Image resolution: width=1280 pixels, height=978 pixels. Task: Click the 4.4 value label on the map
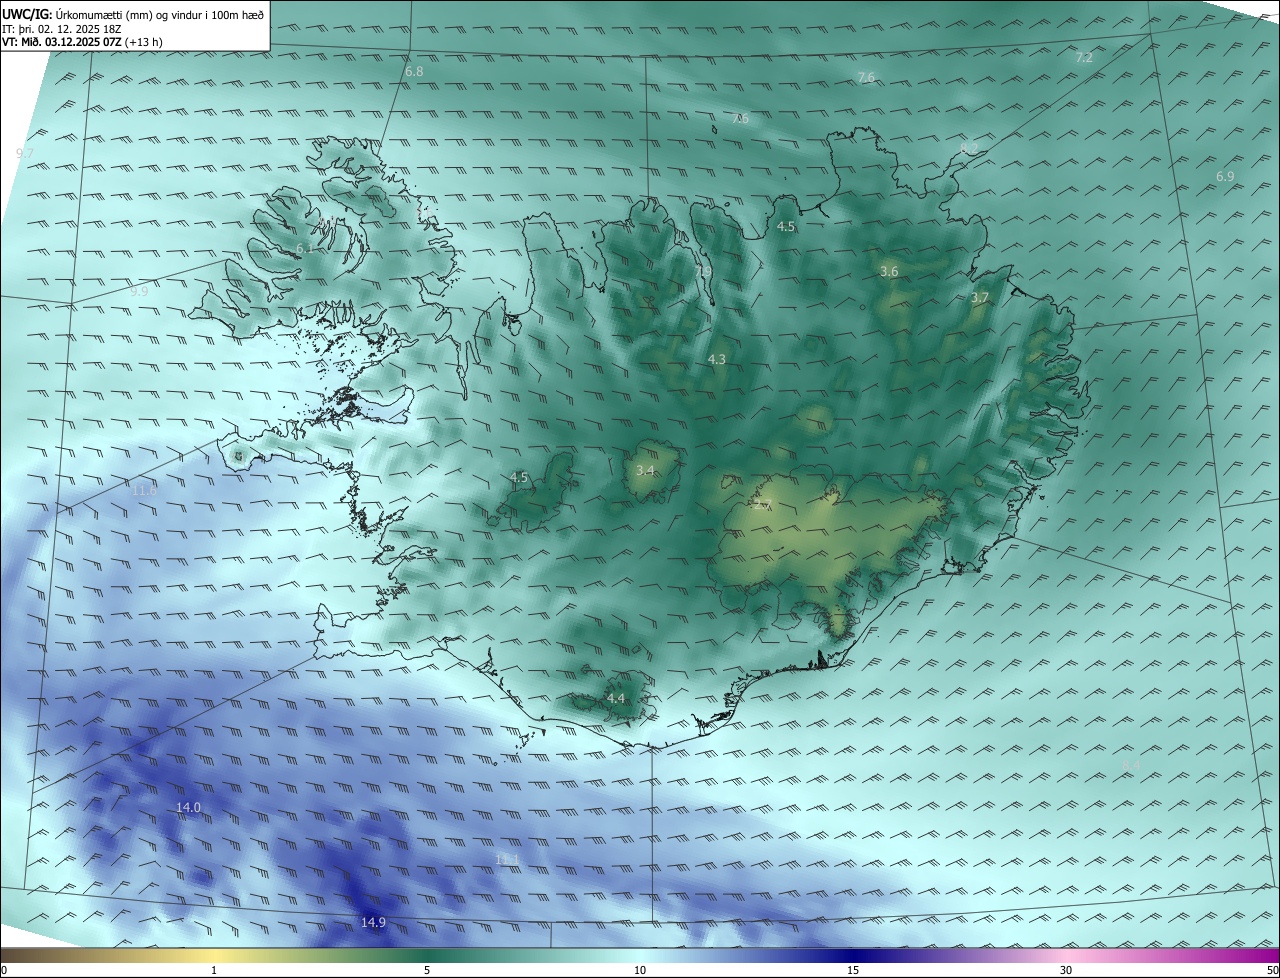(616, 698)
